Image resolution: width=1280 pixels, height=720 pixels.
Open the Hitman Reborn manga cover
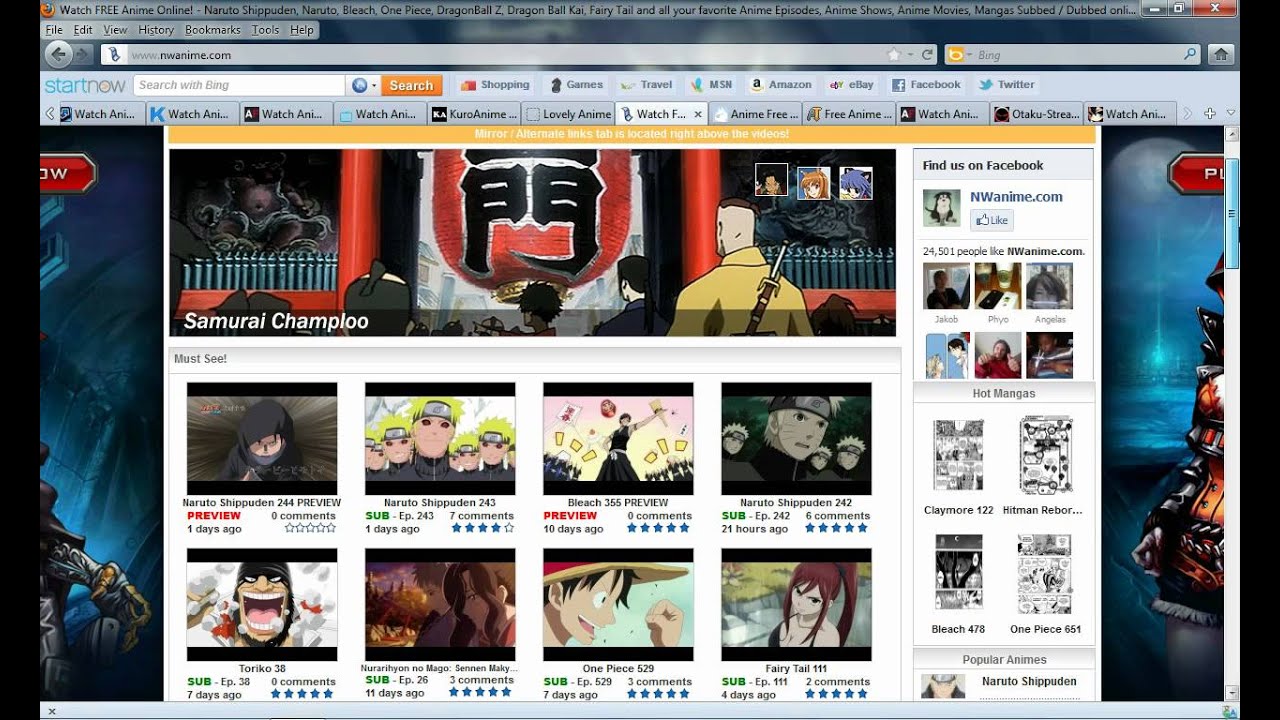(1045, 455)
